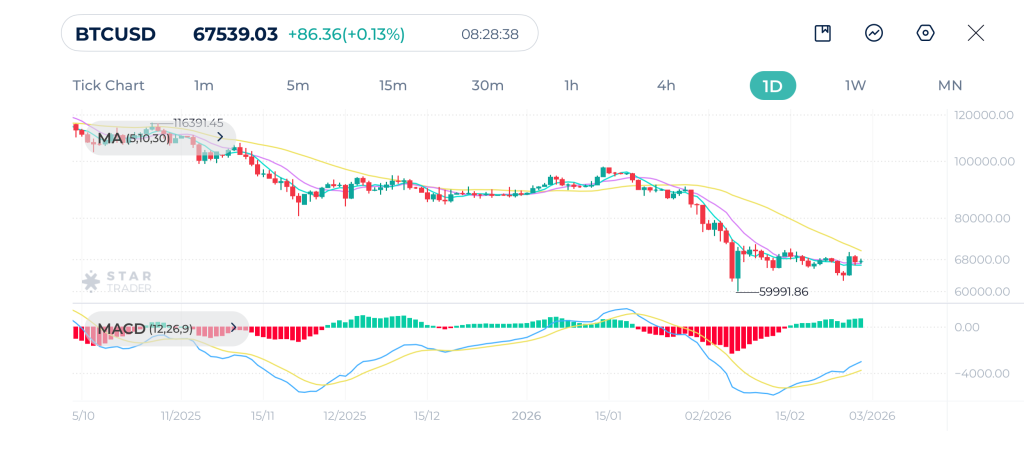Viewport: 1024px width, 471px height.
Task: Close the chart with the X icon
Action: (976, 33)
